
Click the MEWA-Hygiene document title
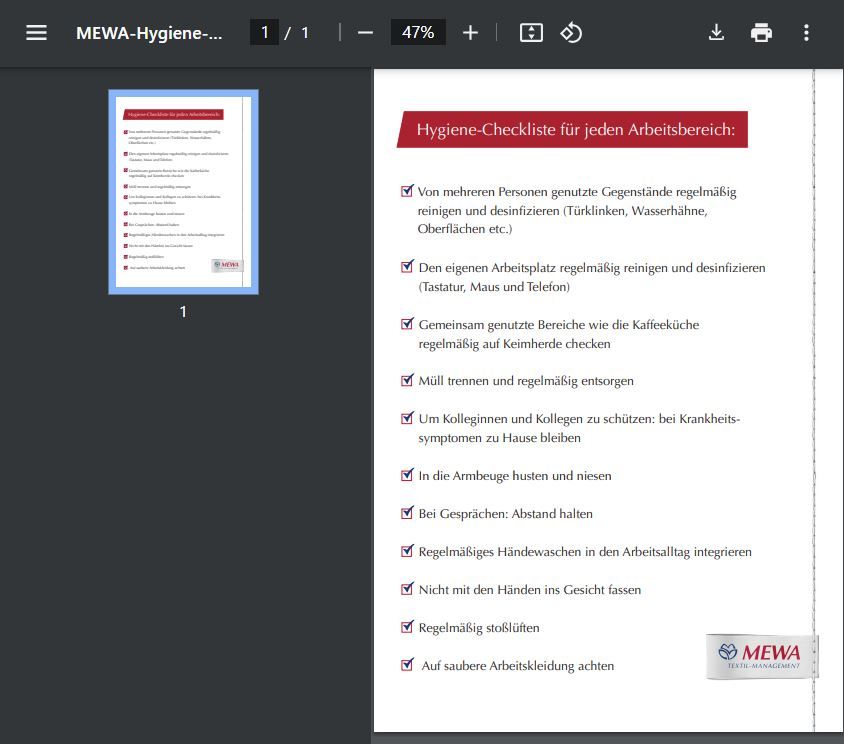point(149,32)
